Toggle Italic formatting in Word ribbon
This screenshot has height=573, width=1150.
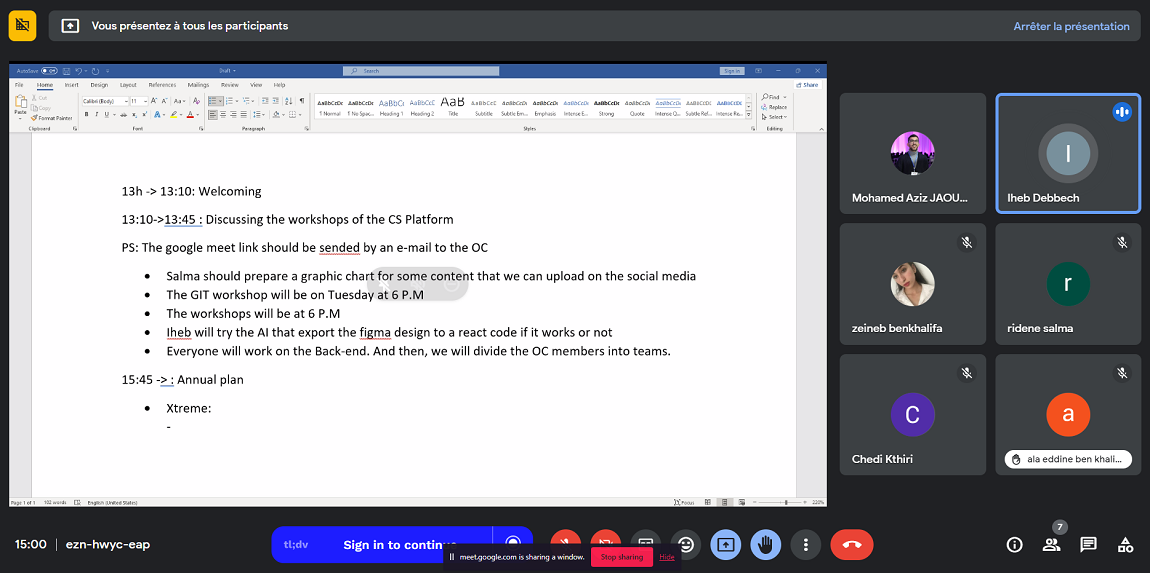[97, 114]
